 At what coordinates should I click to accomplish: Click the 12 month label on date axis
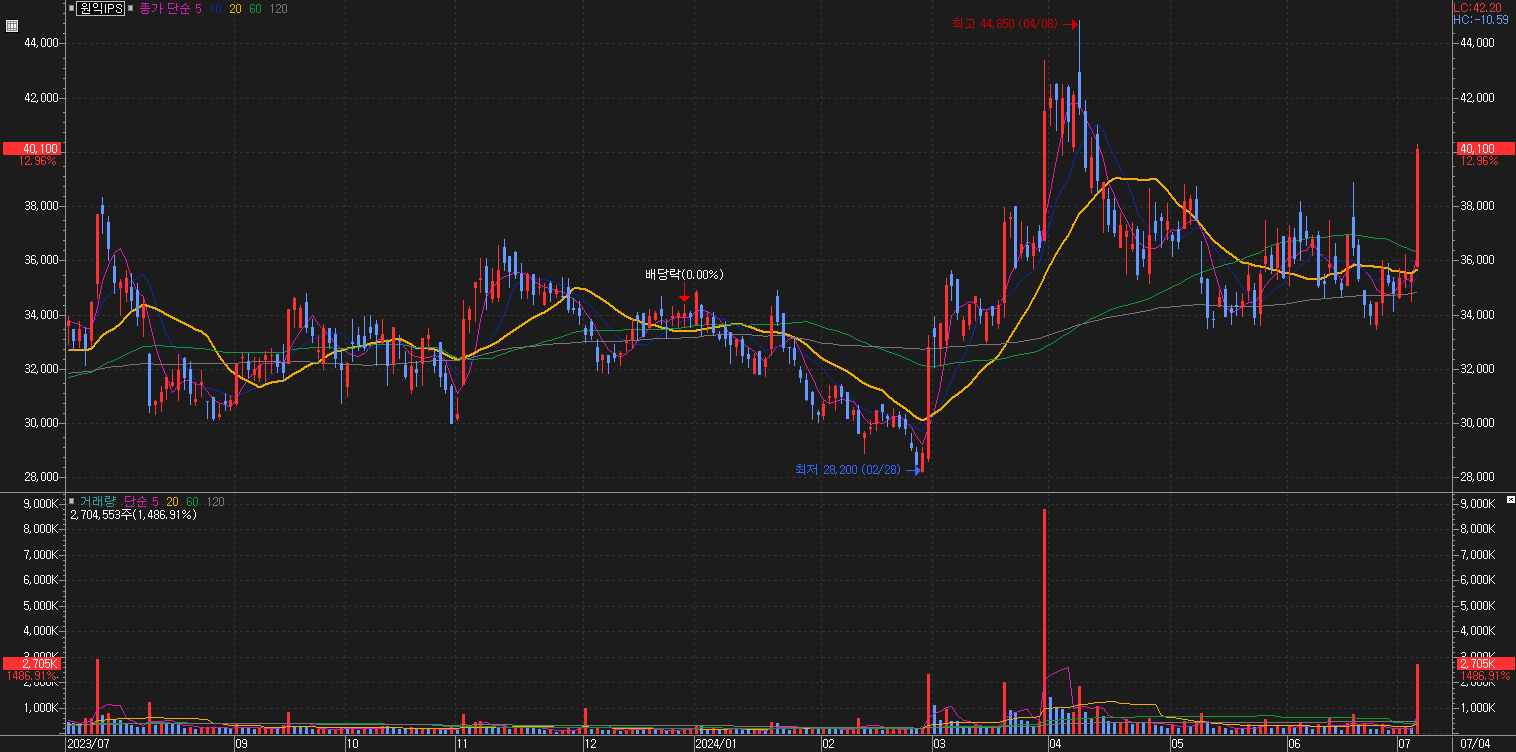pyautogui.click(x=590, y=744)
